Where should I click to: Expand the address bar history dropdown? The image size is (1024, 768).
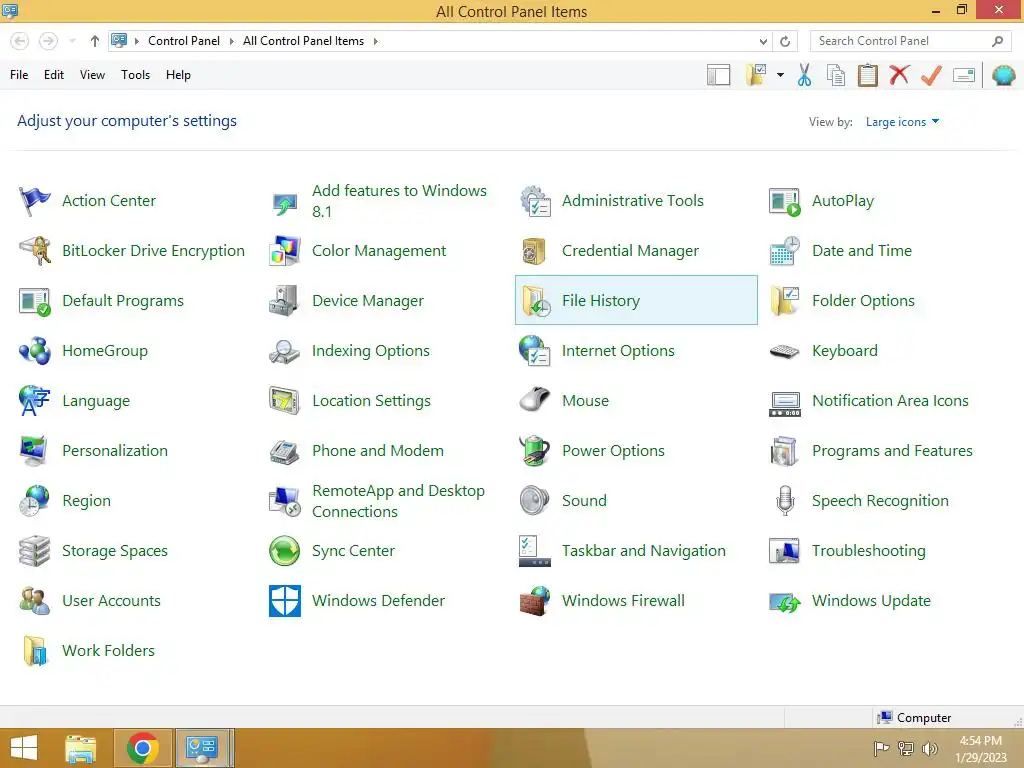[x=763, y=41]
